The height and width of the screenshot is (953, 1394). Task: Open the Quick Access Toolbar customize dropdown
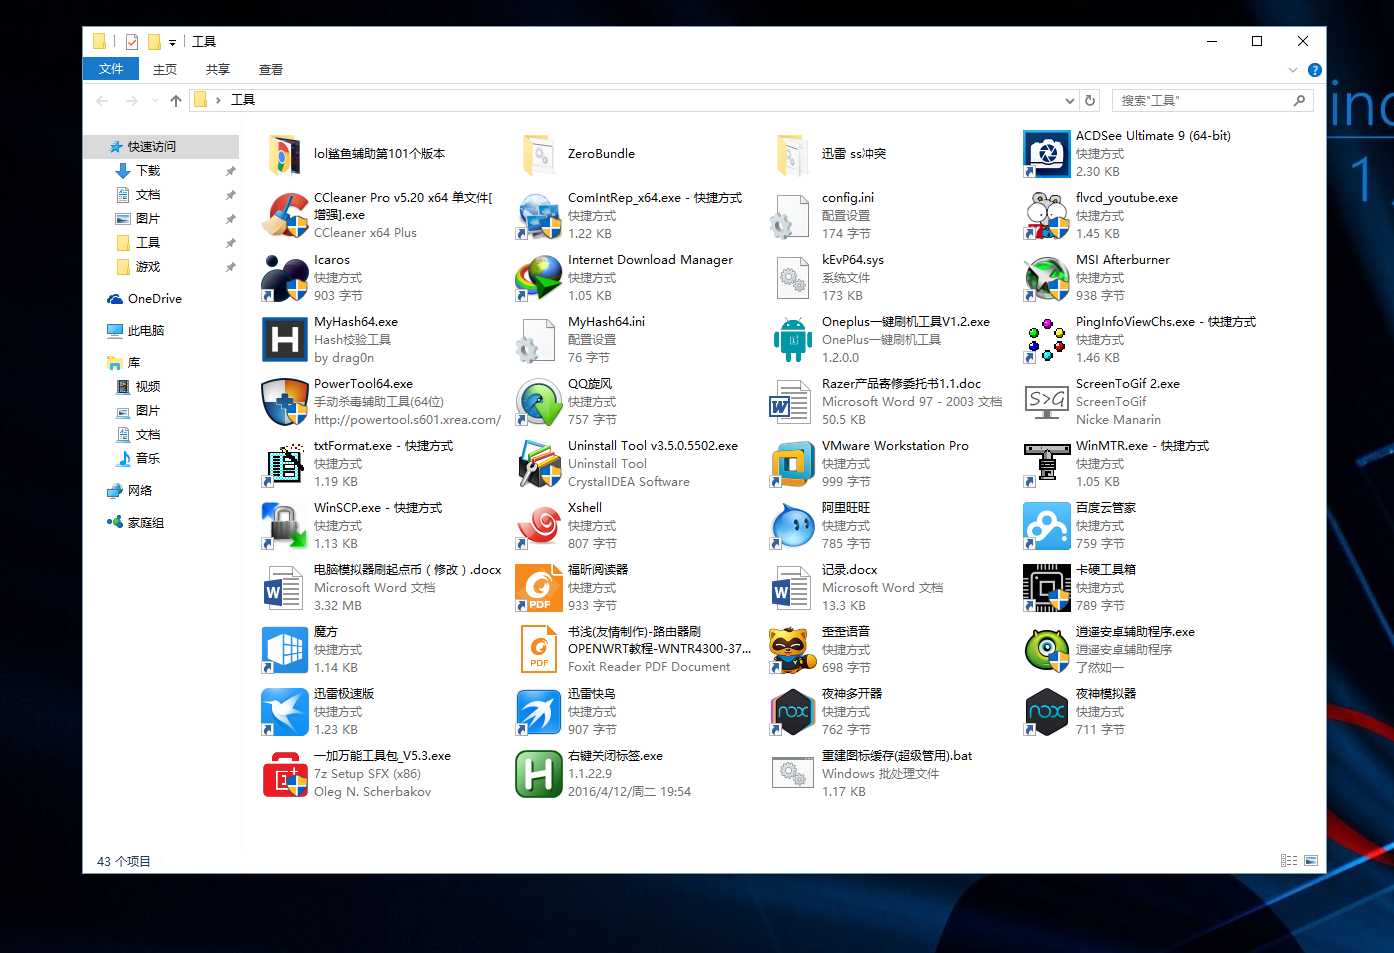point(172,42)
